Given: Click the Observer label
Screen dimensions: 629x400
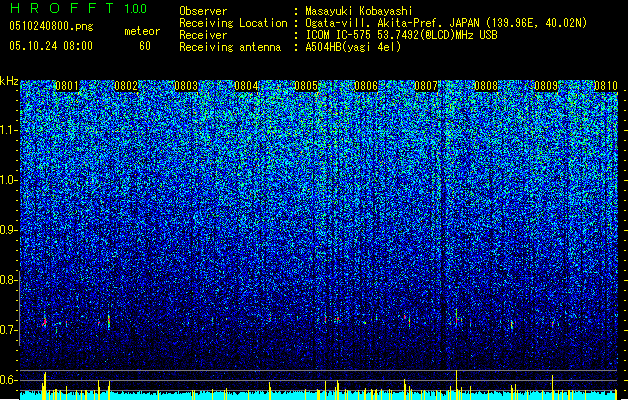Looking at the screenshot, I should click(x=203, y=11).
